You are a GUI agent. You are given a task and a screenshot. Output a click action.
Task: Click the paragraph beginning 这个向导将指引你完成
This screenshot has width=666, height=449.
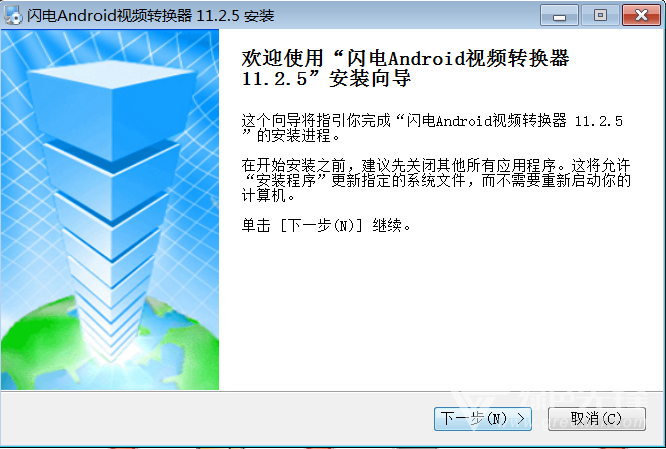[432, 128]
